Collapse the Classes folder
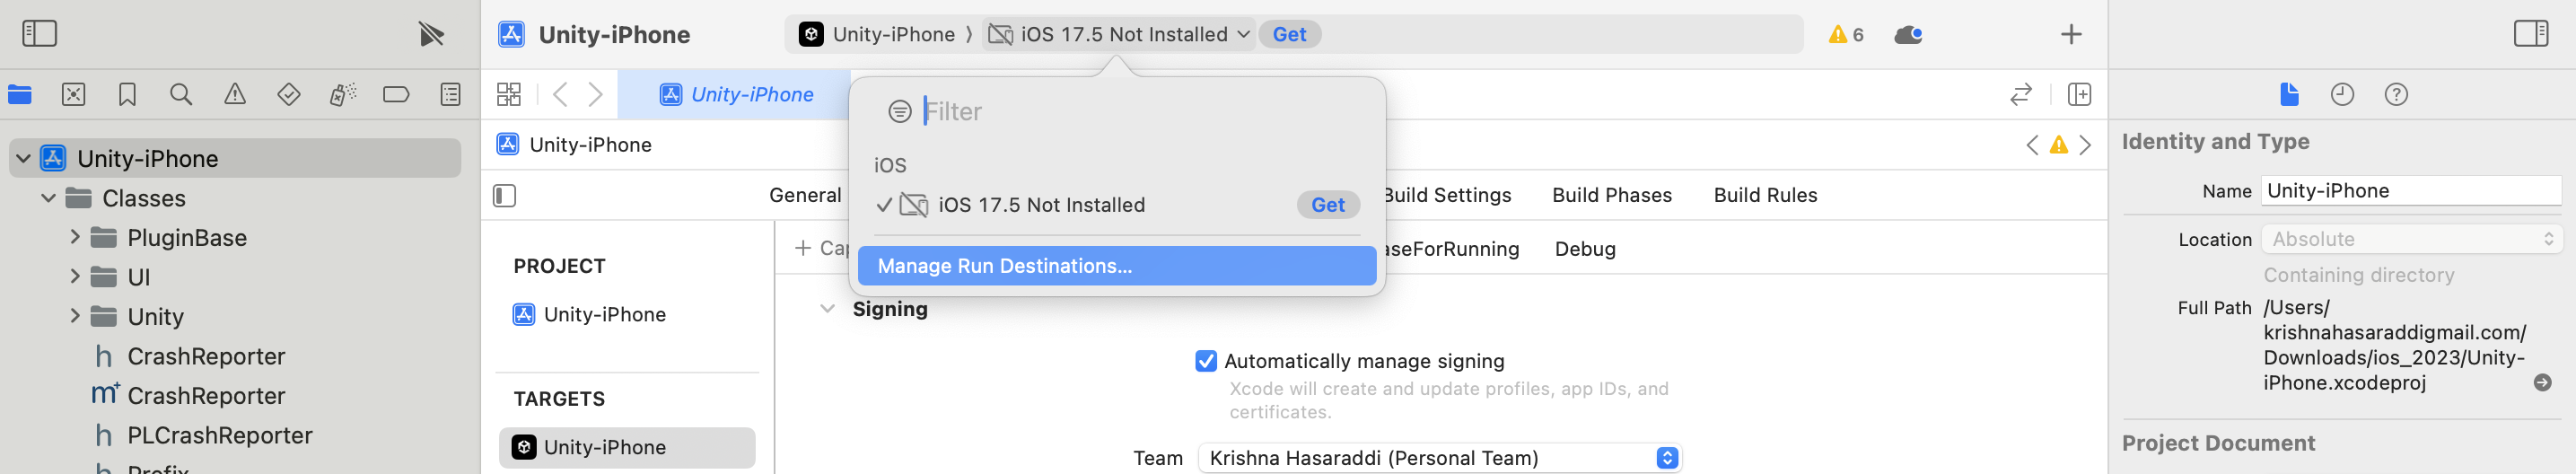 (48, 198)
